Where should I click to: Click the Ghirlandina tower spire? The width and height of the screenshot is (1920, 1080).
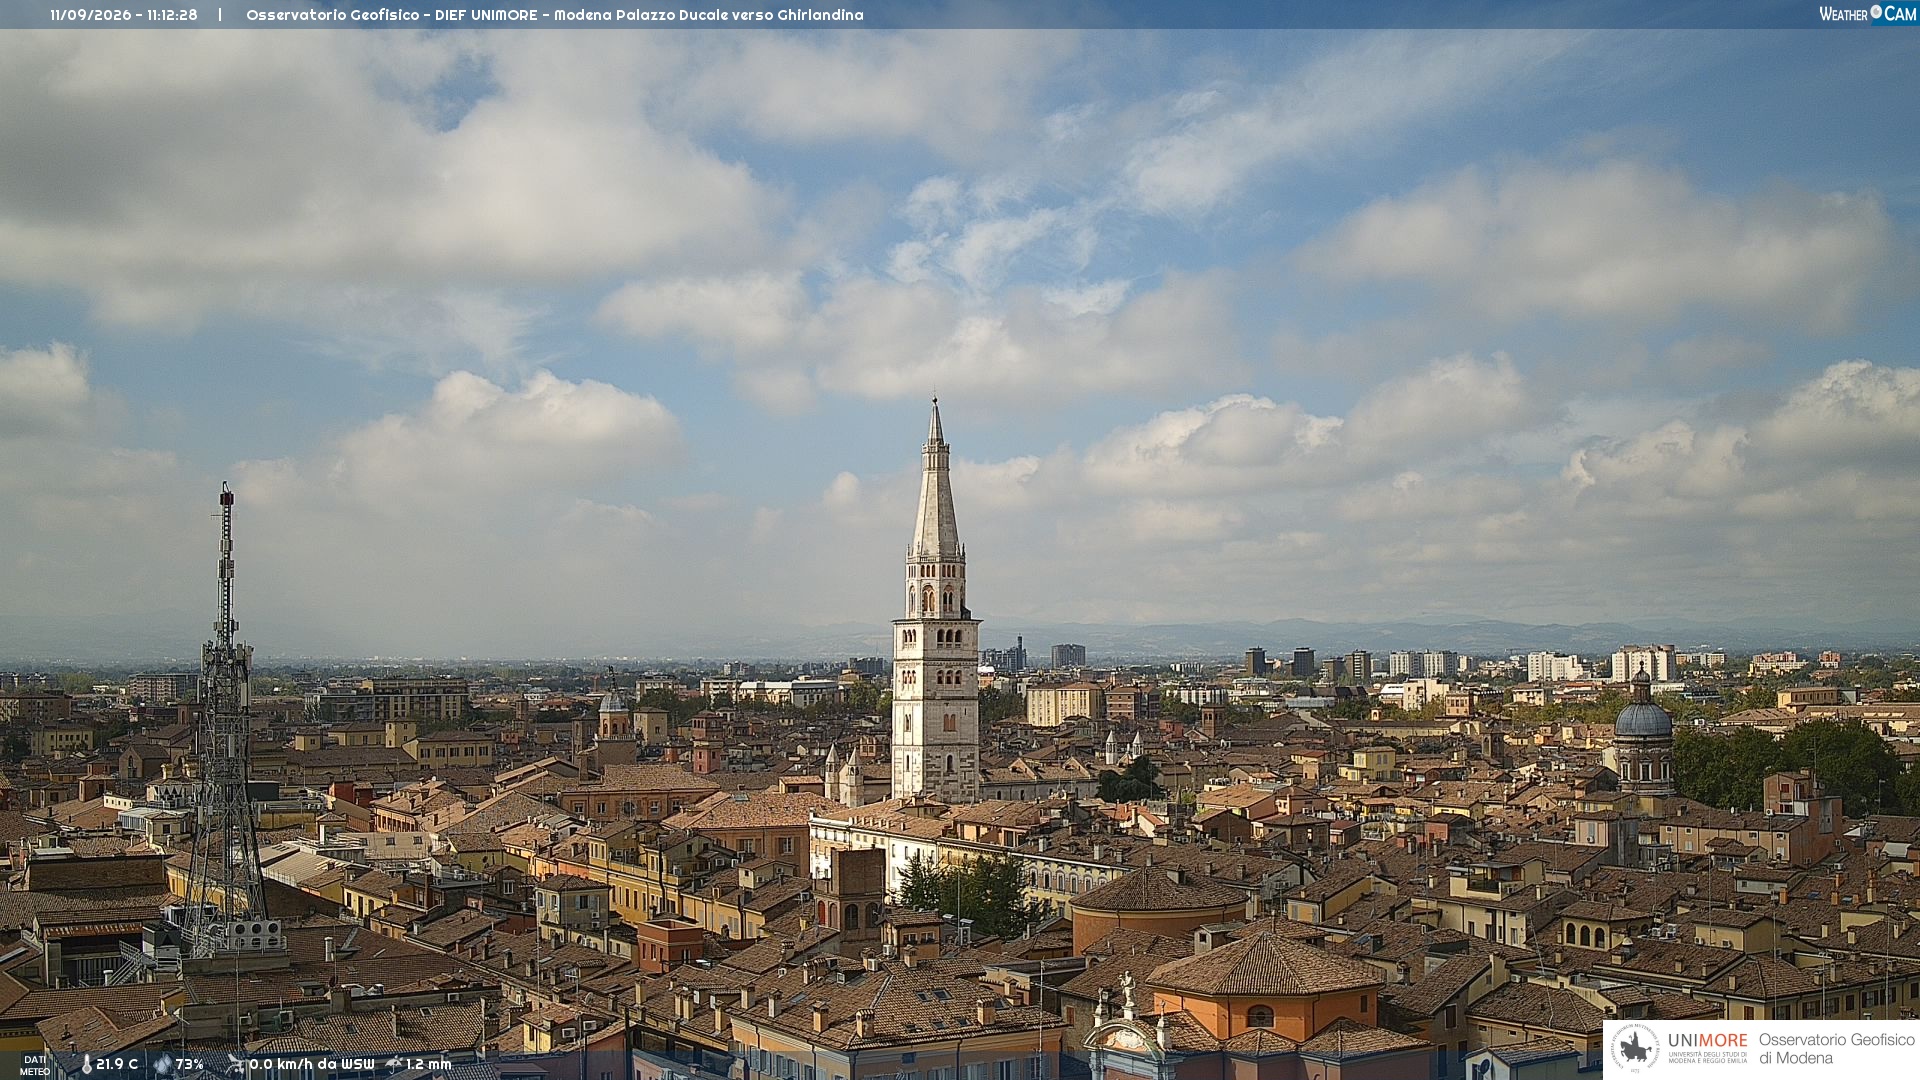point(935,478)
